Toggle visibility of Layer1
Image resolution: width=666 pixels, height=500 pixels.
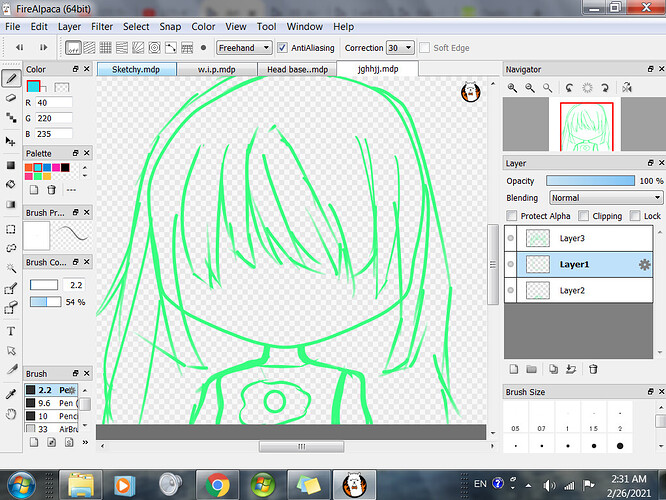pyautogui.click(x=511, y=264)
